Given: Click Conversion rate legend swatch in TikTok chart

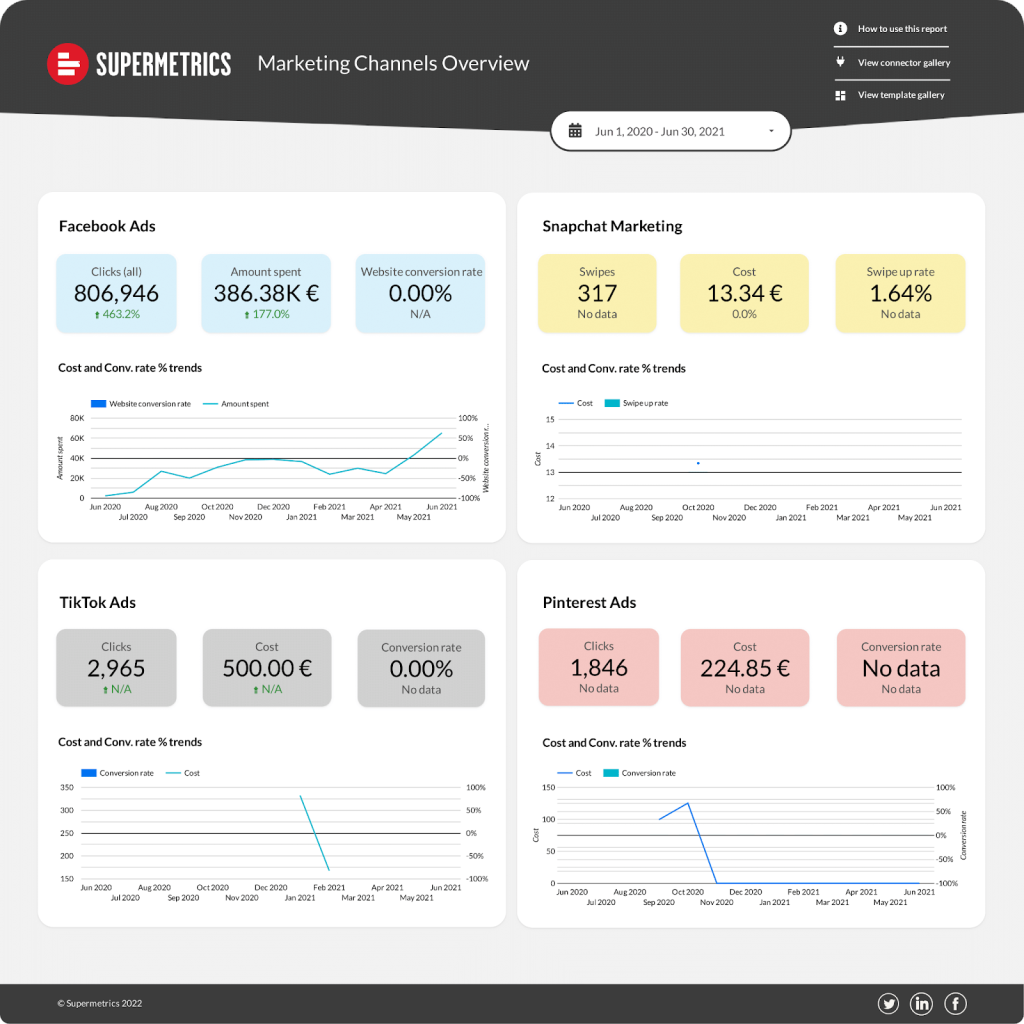Looking at the screenshot, I should pos(89,773).
